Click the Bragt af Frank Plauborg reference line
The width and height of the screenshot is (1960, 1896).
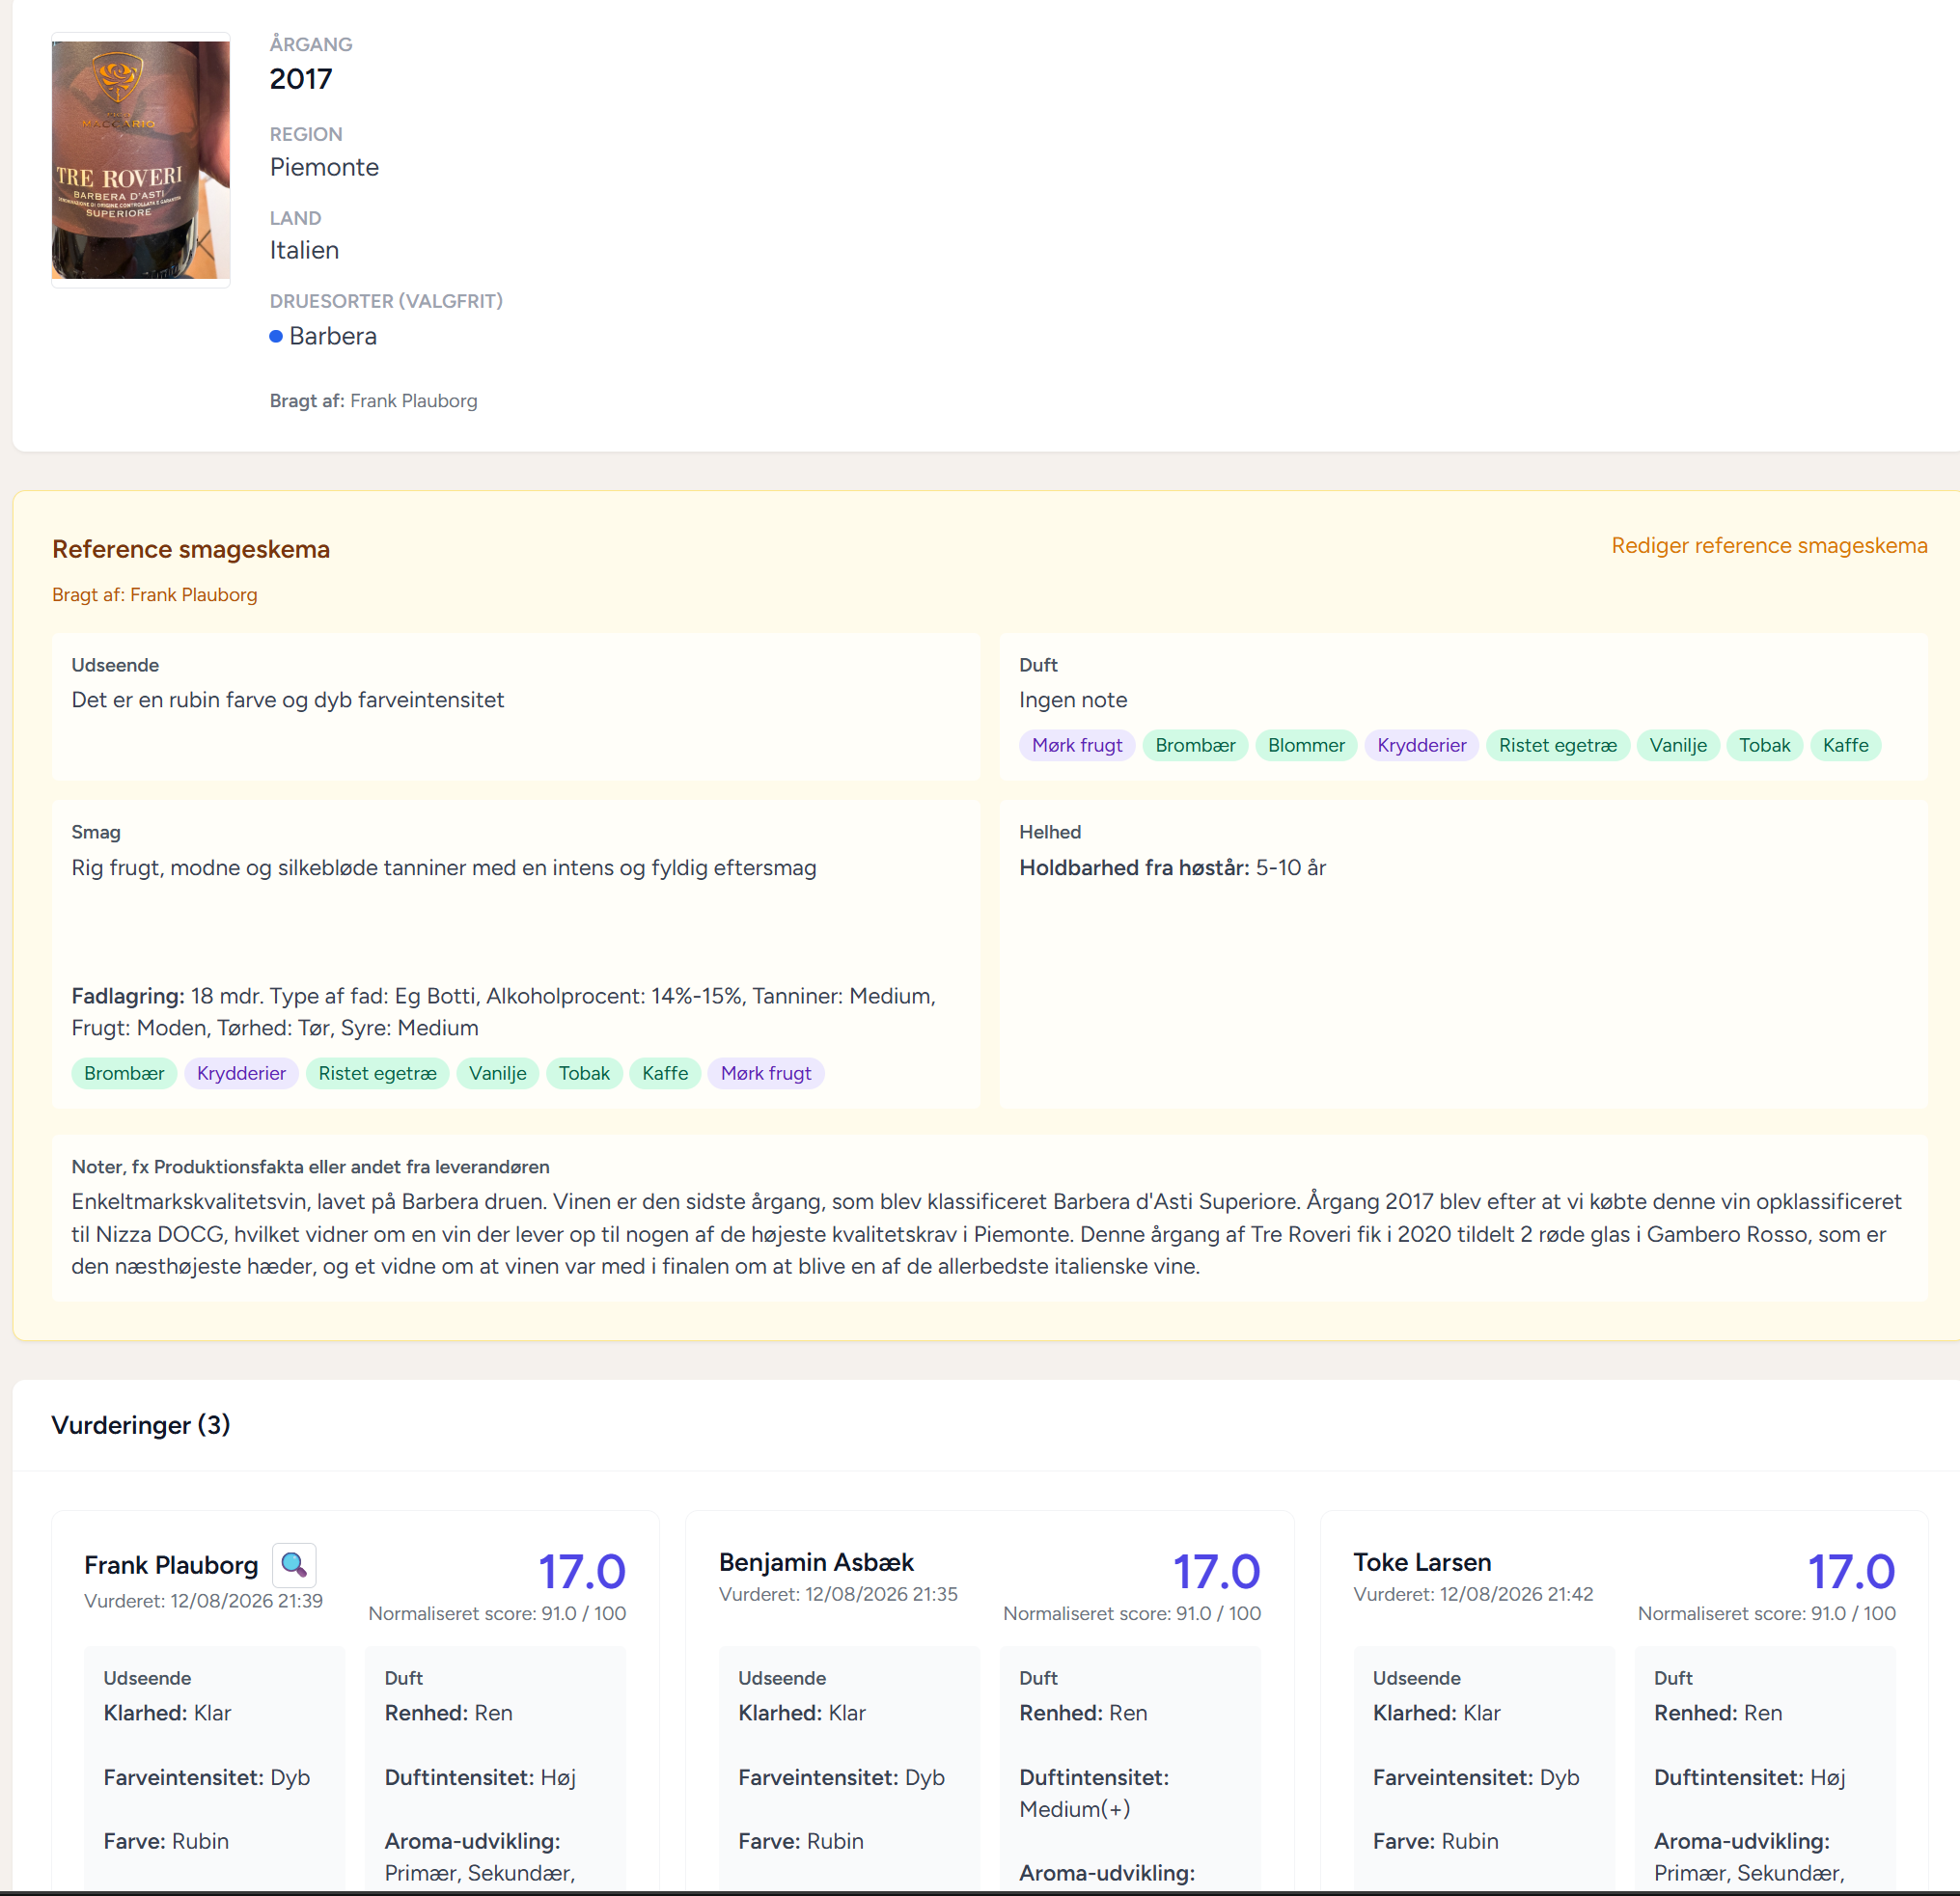coord(155,596)
